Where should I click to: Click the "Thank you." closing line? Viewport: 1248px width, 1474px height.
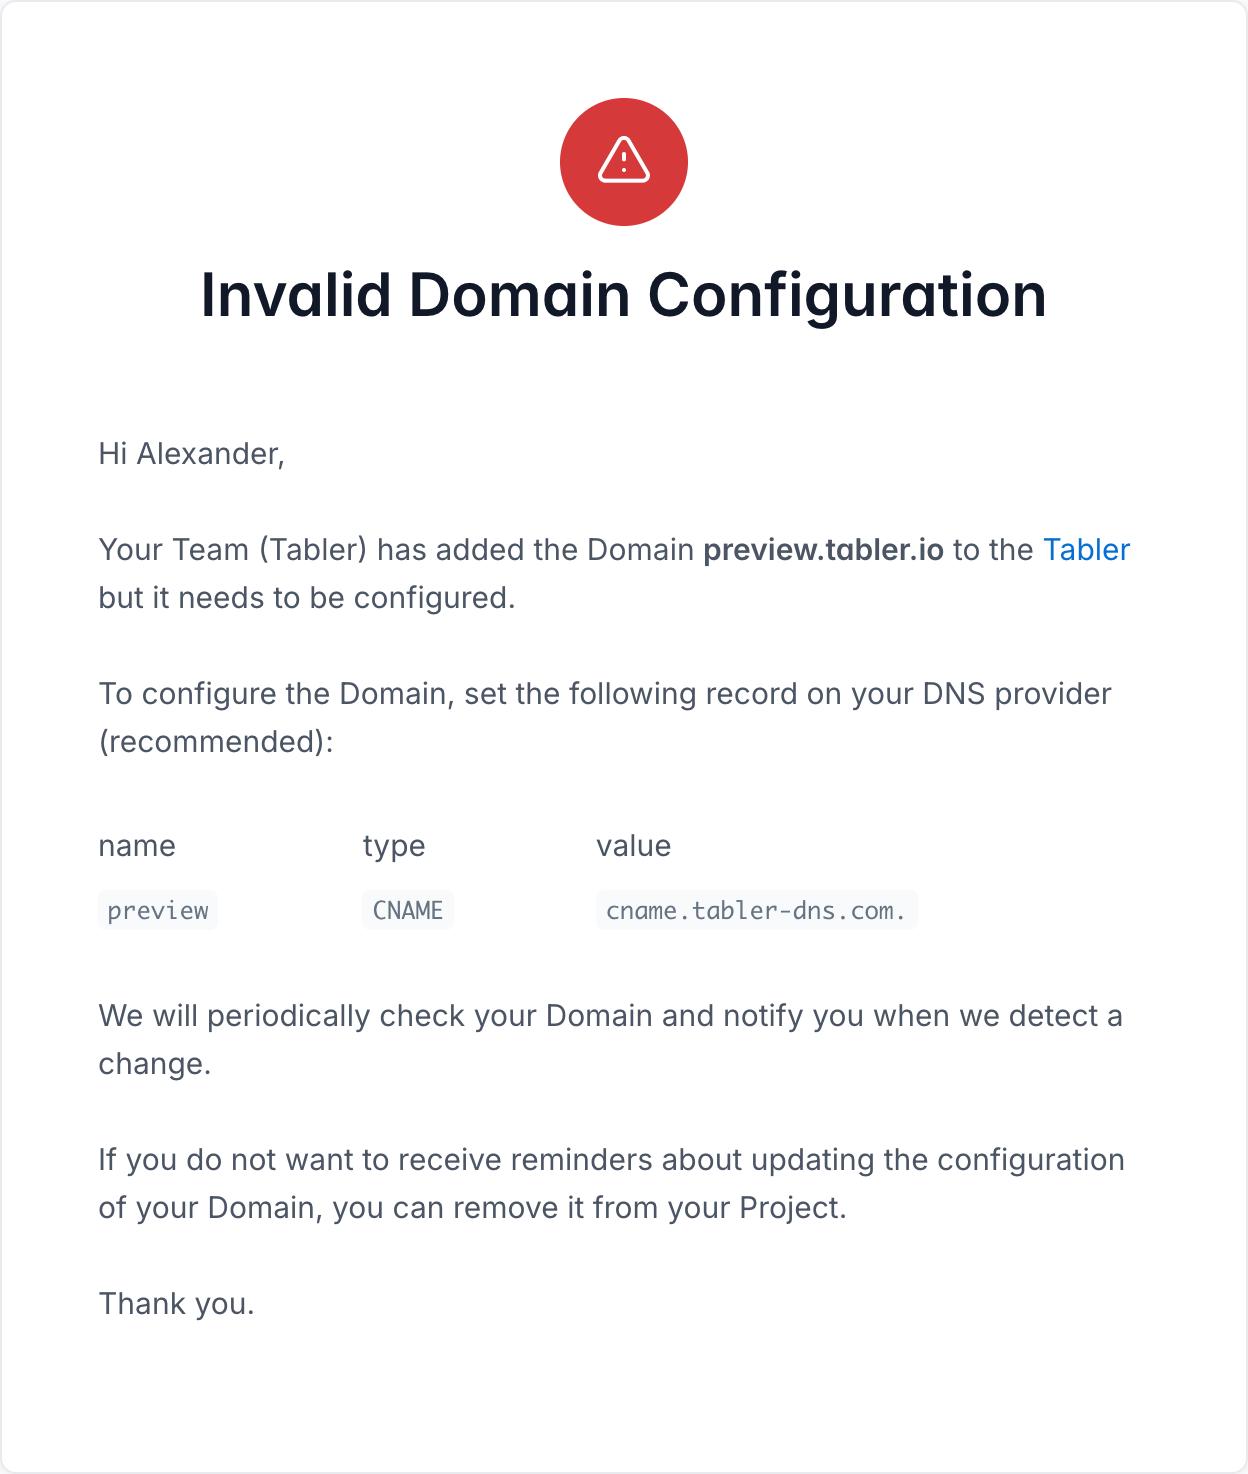coord(176,1304)
